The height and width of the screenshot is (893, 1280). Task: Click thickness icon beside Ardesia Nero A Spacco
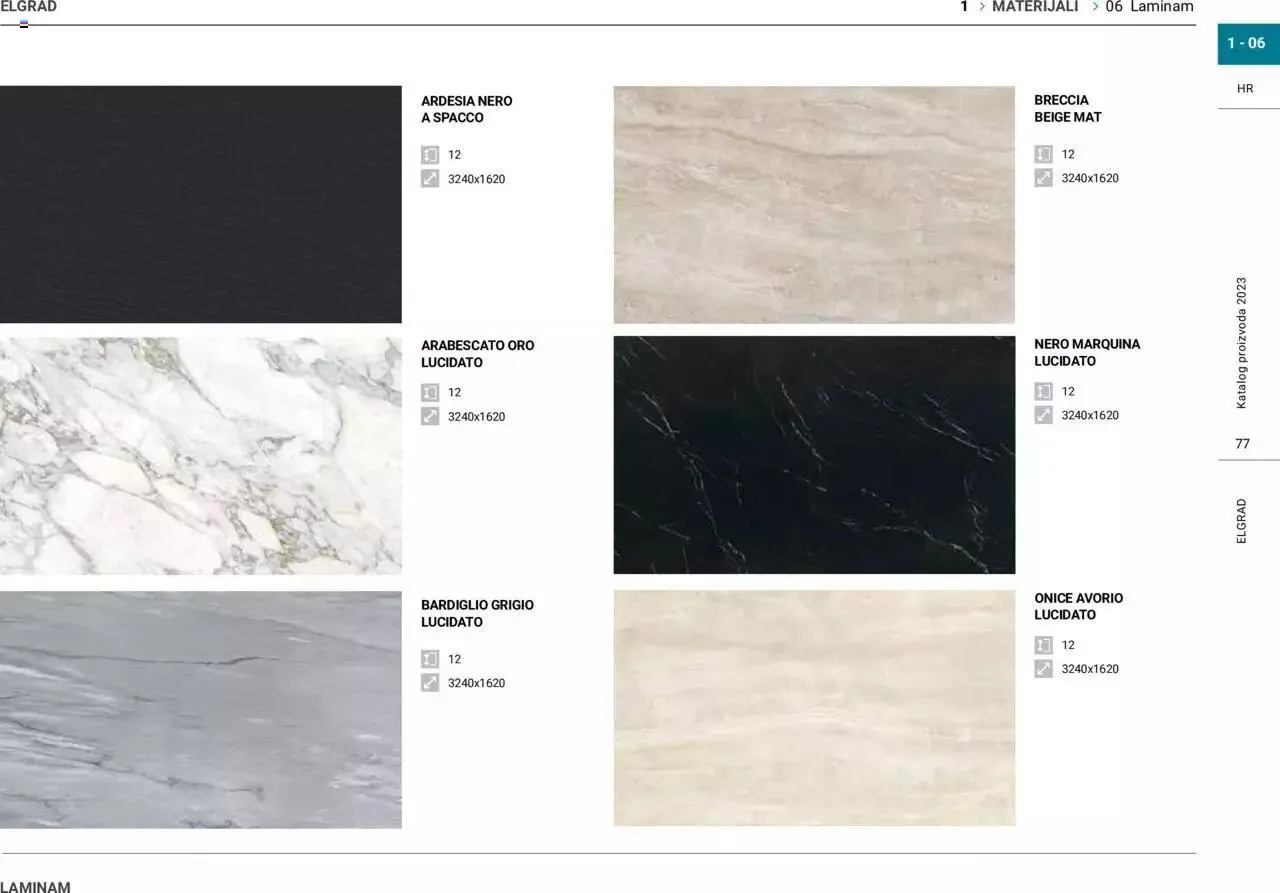(430, 155)
